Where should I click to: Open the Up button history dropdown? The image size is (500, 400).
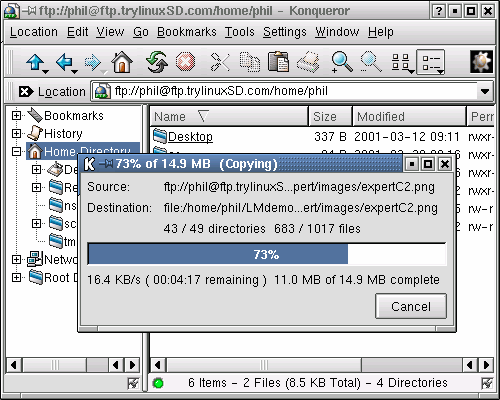click(x=46, y=71)
